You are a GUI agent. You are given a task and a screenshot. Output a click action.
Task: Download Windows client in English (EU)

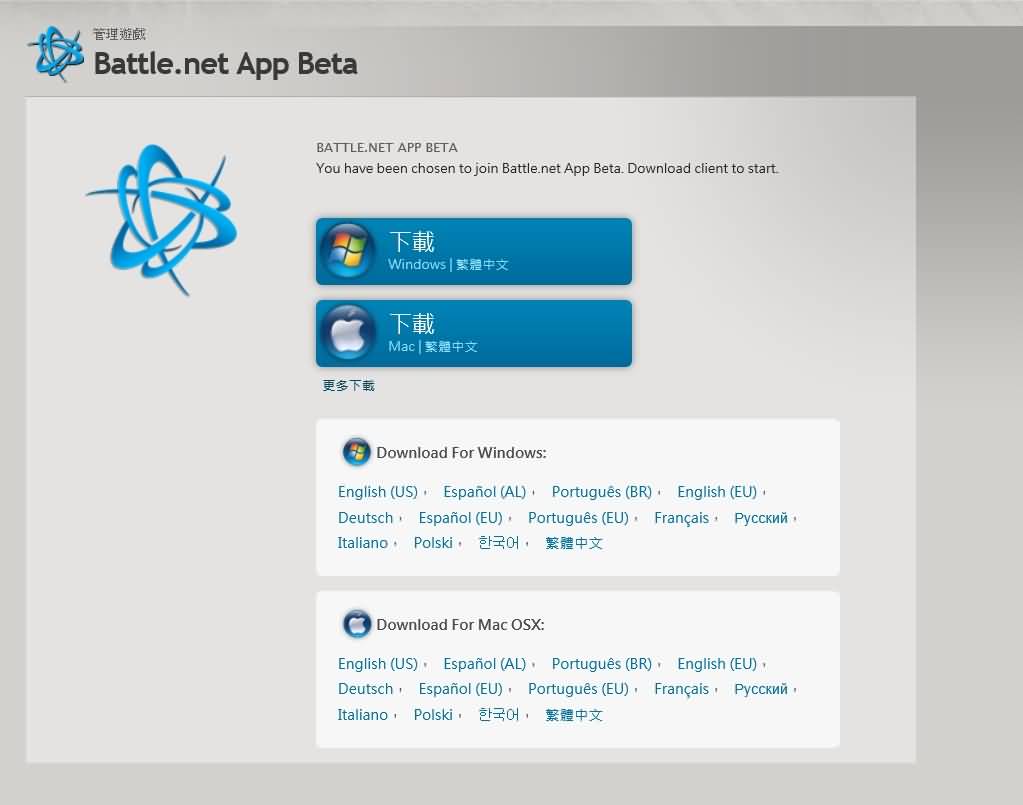(x=717, y=492)
